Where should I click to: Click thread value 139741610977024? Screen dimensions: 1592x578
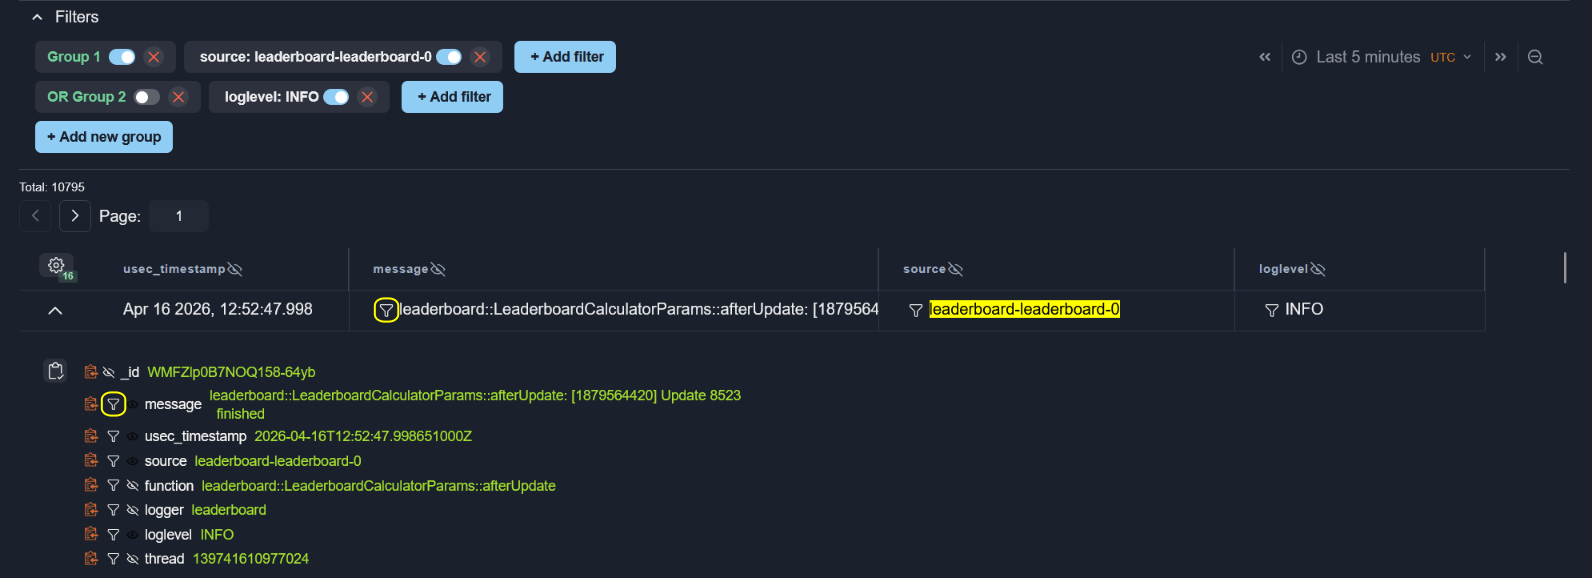[251, 559]
